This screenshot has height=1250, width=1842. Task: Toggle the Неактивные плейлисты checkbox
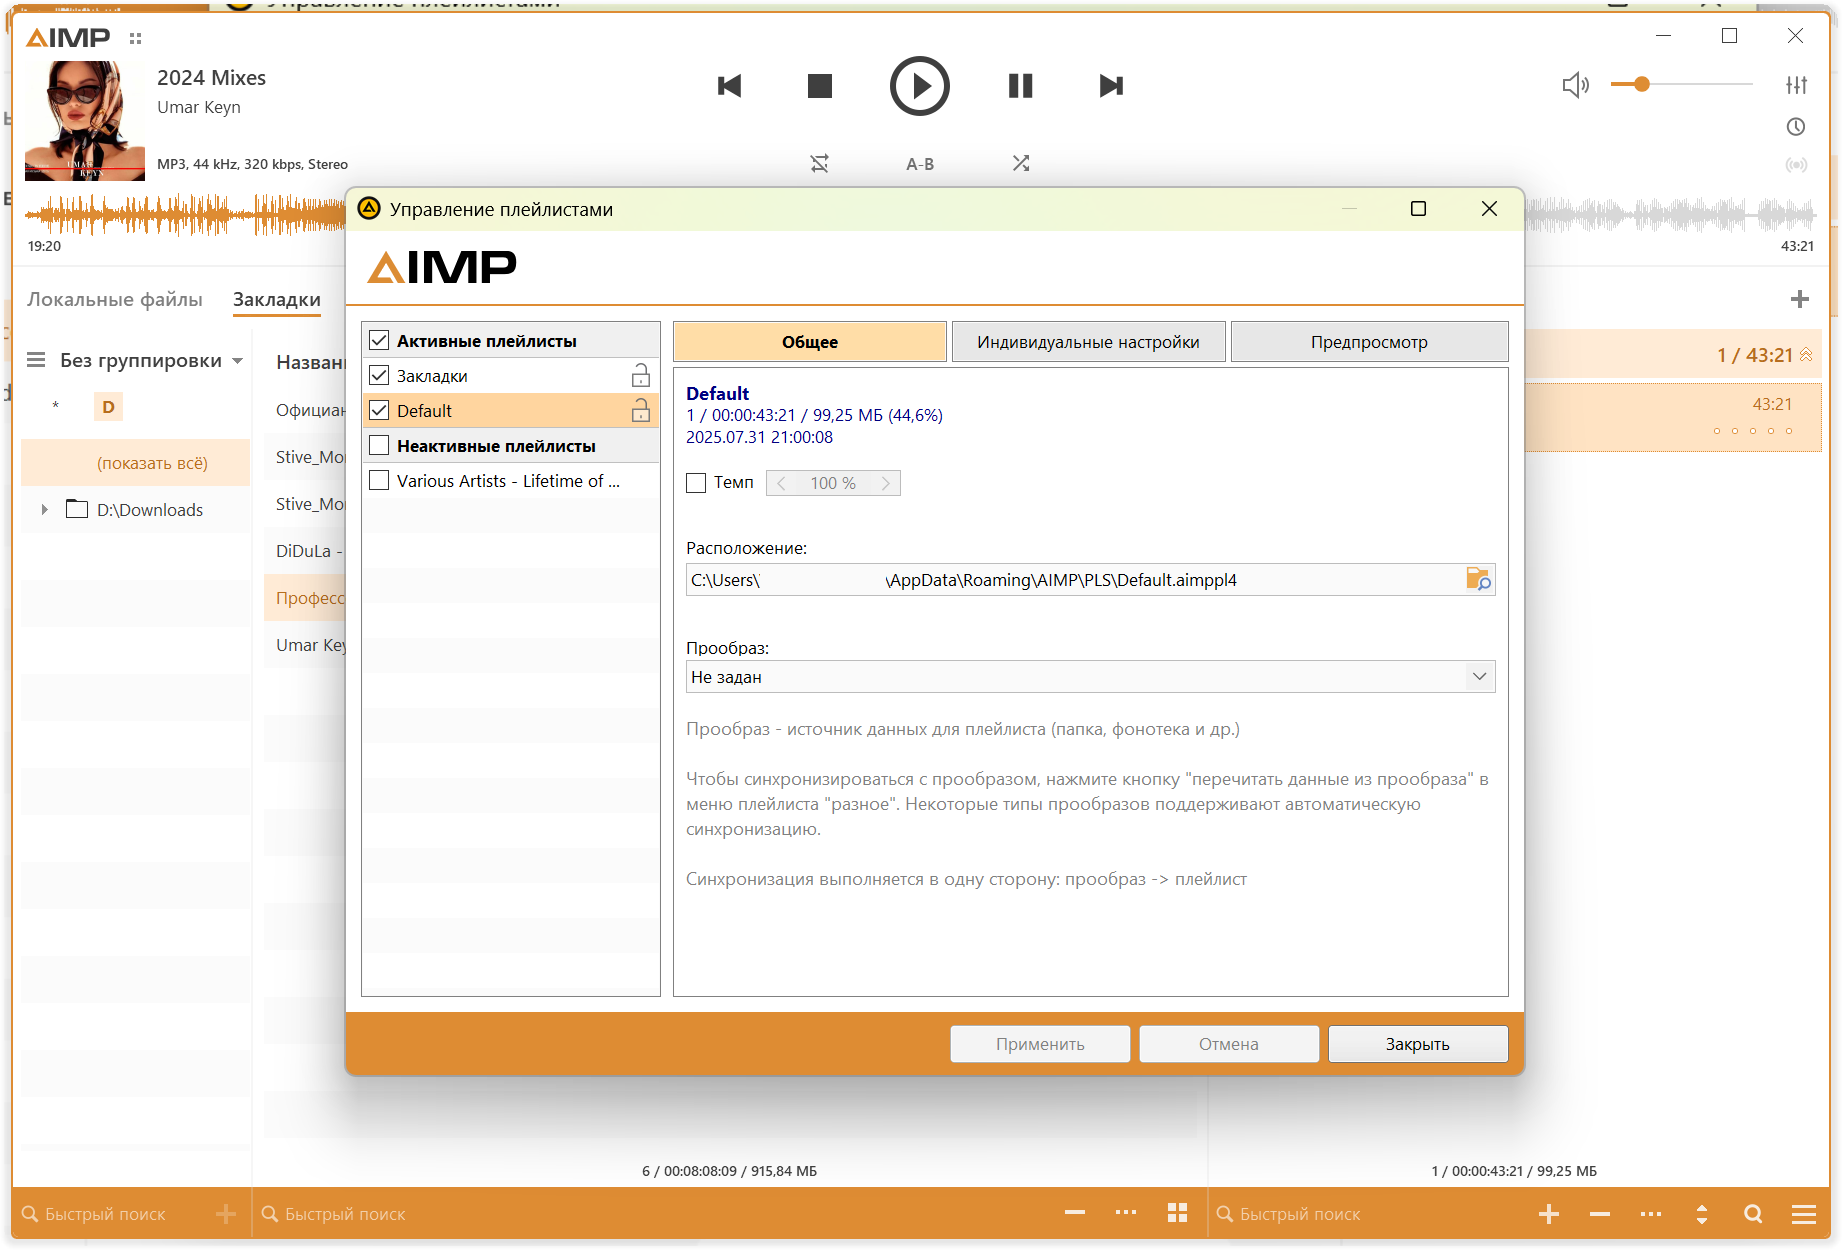pos(379,446)
